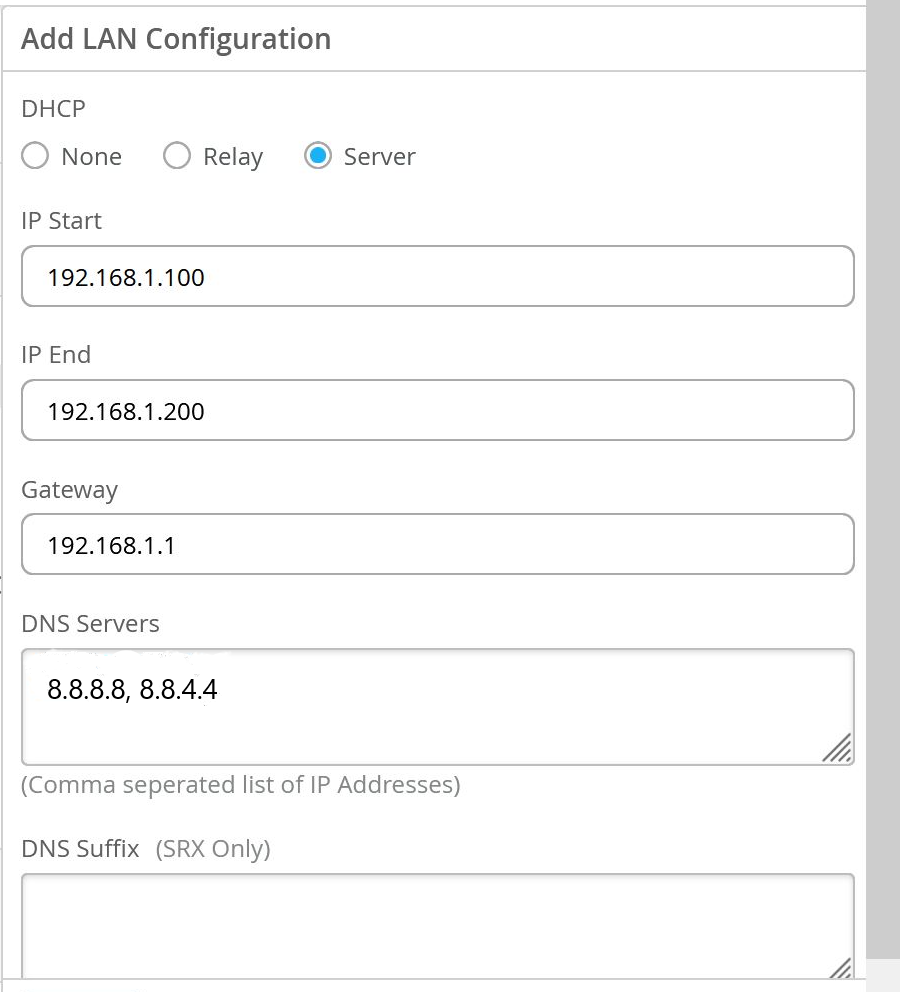900x992 pixels.
Task: Click the DNS Suffix textarea resize grip
Action: [x=841, y=966]
